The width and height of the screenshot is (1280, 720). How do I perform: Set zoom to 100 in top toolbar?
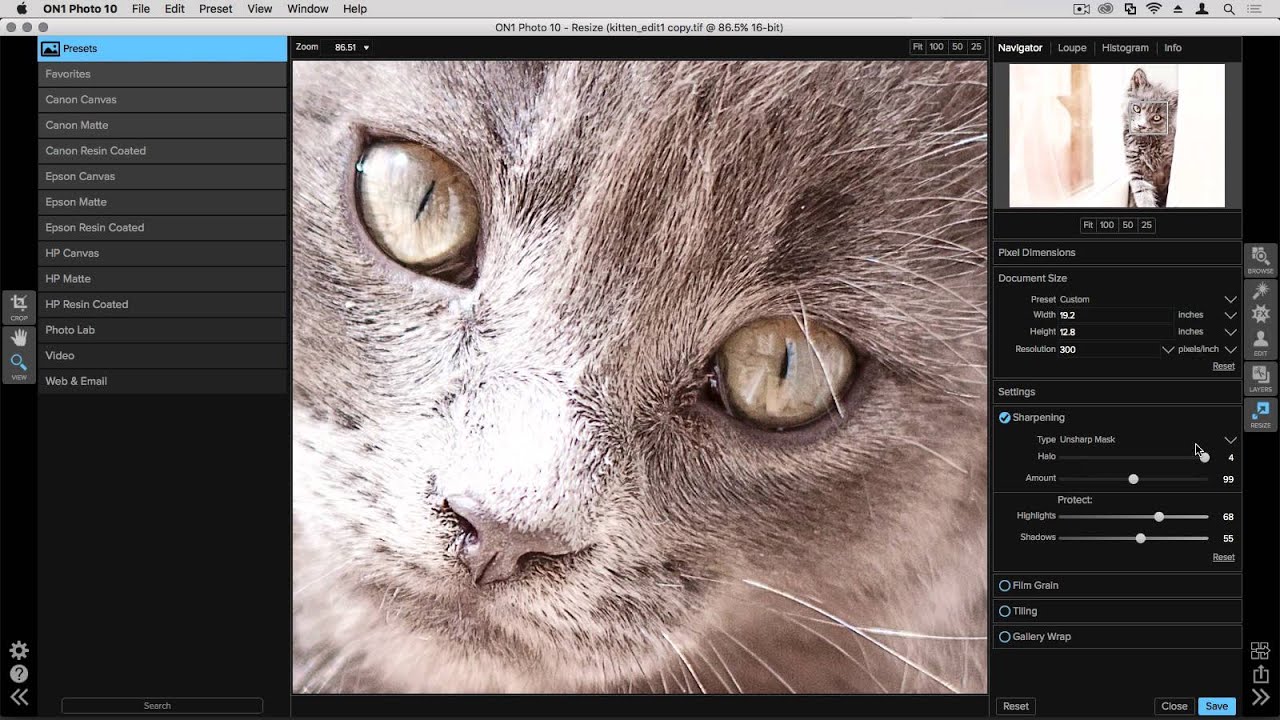[x=936, y=47]
